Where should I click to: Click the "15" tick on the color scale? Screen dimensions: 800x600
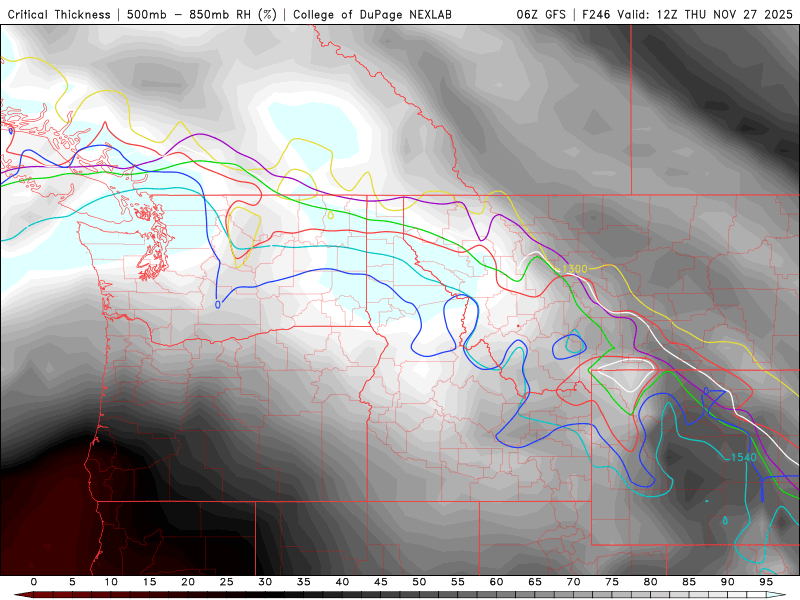click(x=149, y=582)
